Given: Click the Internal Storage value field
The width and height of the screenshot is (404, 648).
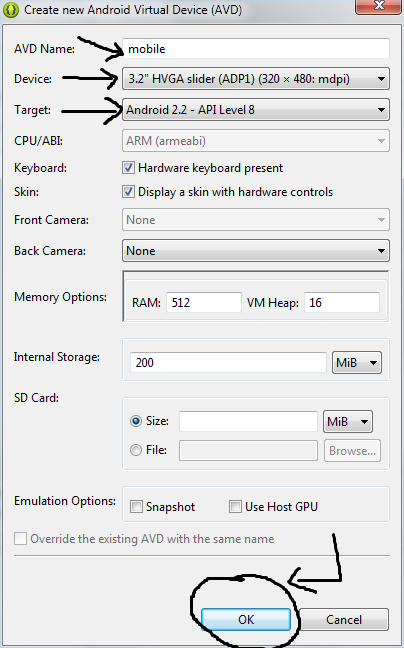Looking at the screenshot, I should tap(228, 362).
